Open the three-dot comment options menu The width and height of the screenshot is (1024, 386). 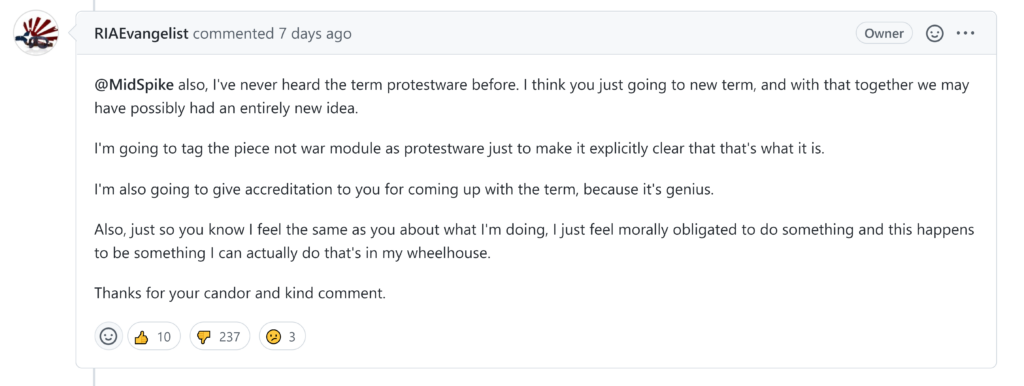(965, 33)
